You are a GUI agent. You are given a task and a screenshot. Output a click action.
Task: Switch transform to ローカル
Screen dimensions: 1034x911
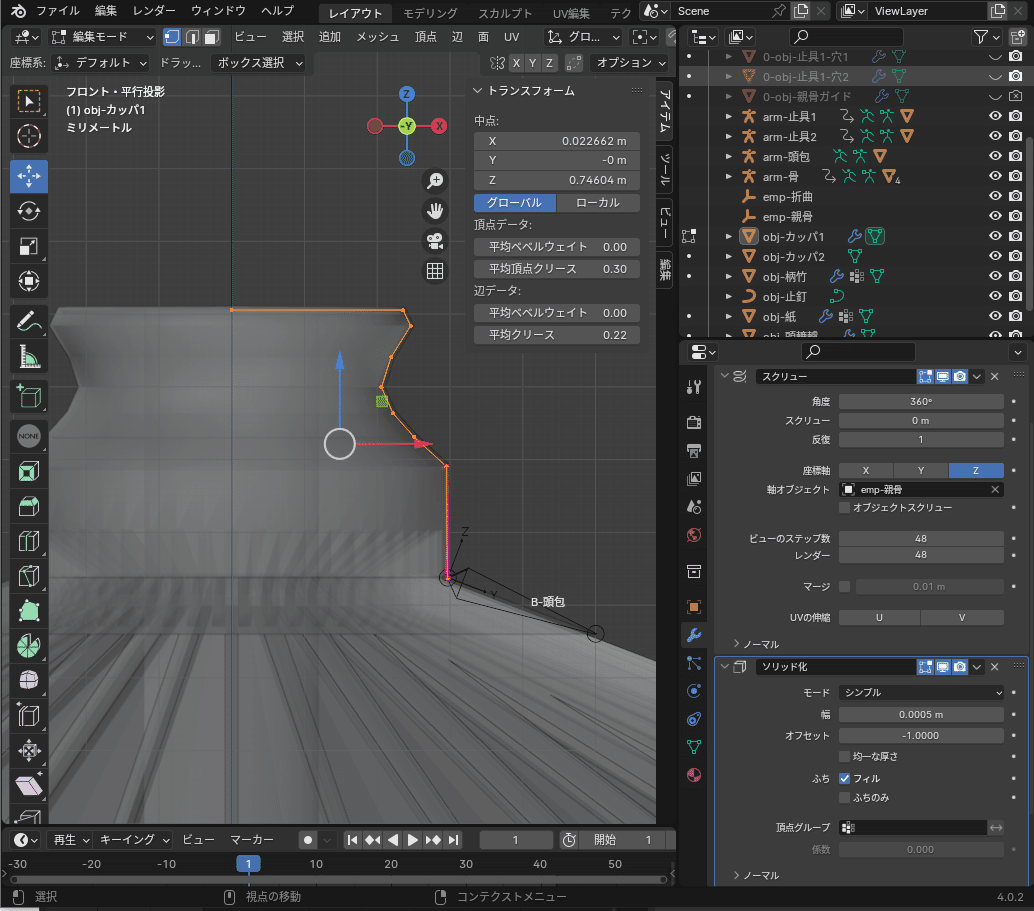click(597, 203)
